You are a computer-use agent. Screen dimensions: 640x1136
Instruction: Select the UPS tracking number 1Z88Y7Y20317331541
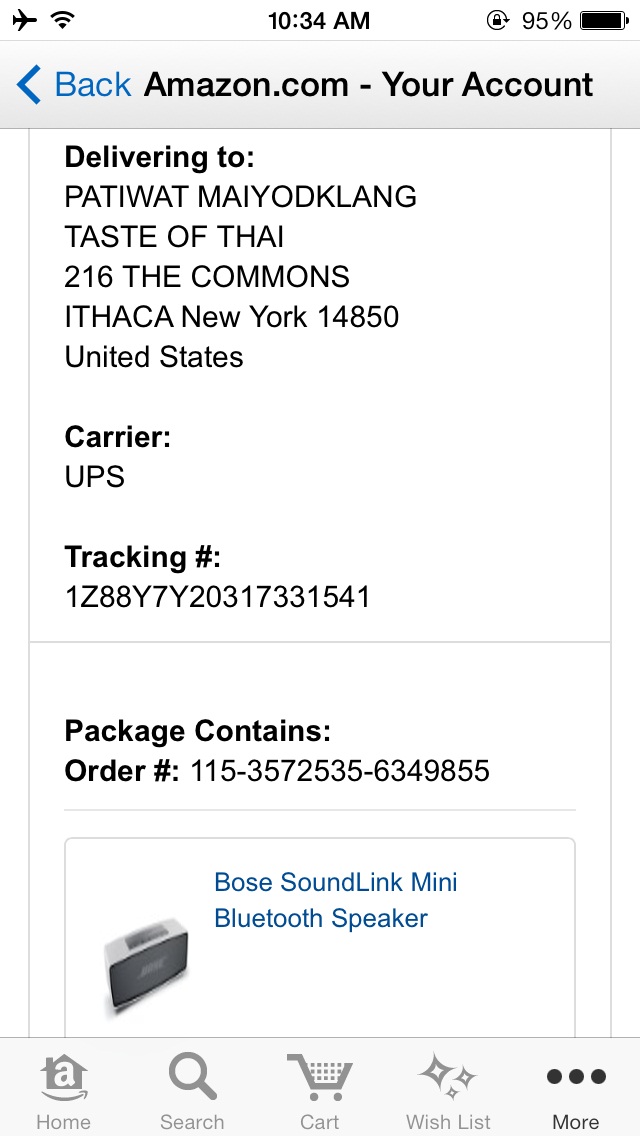[217, 597]
